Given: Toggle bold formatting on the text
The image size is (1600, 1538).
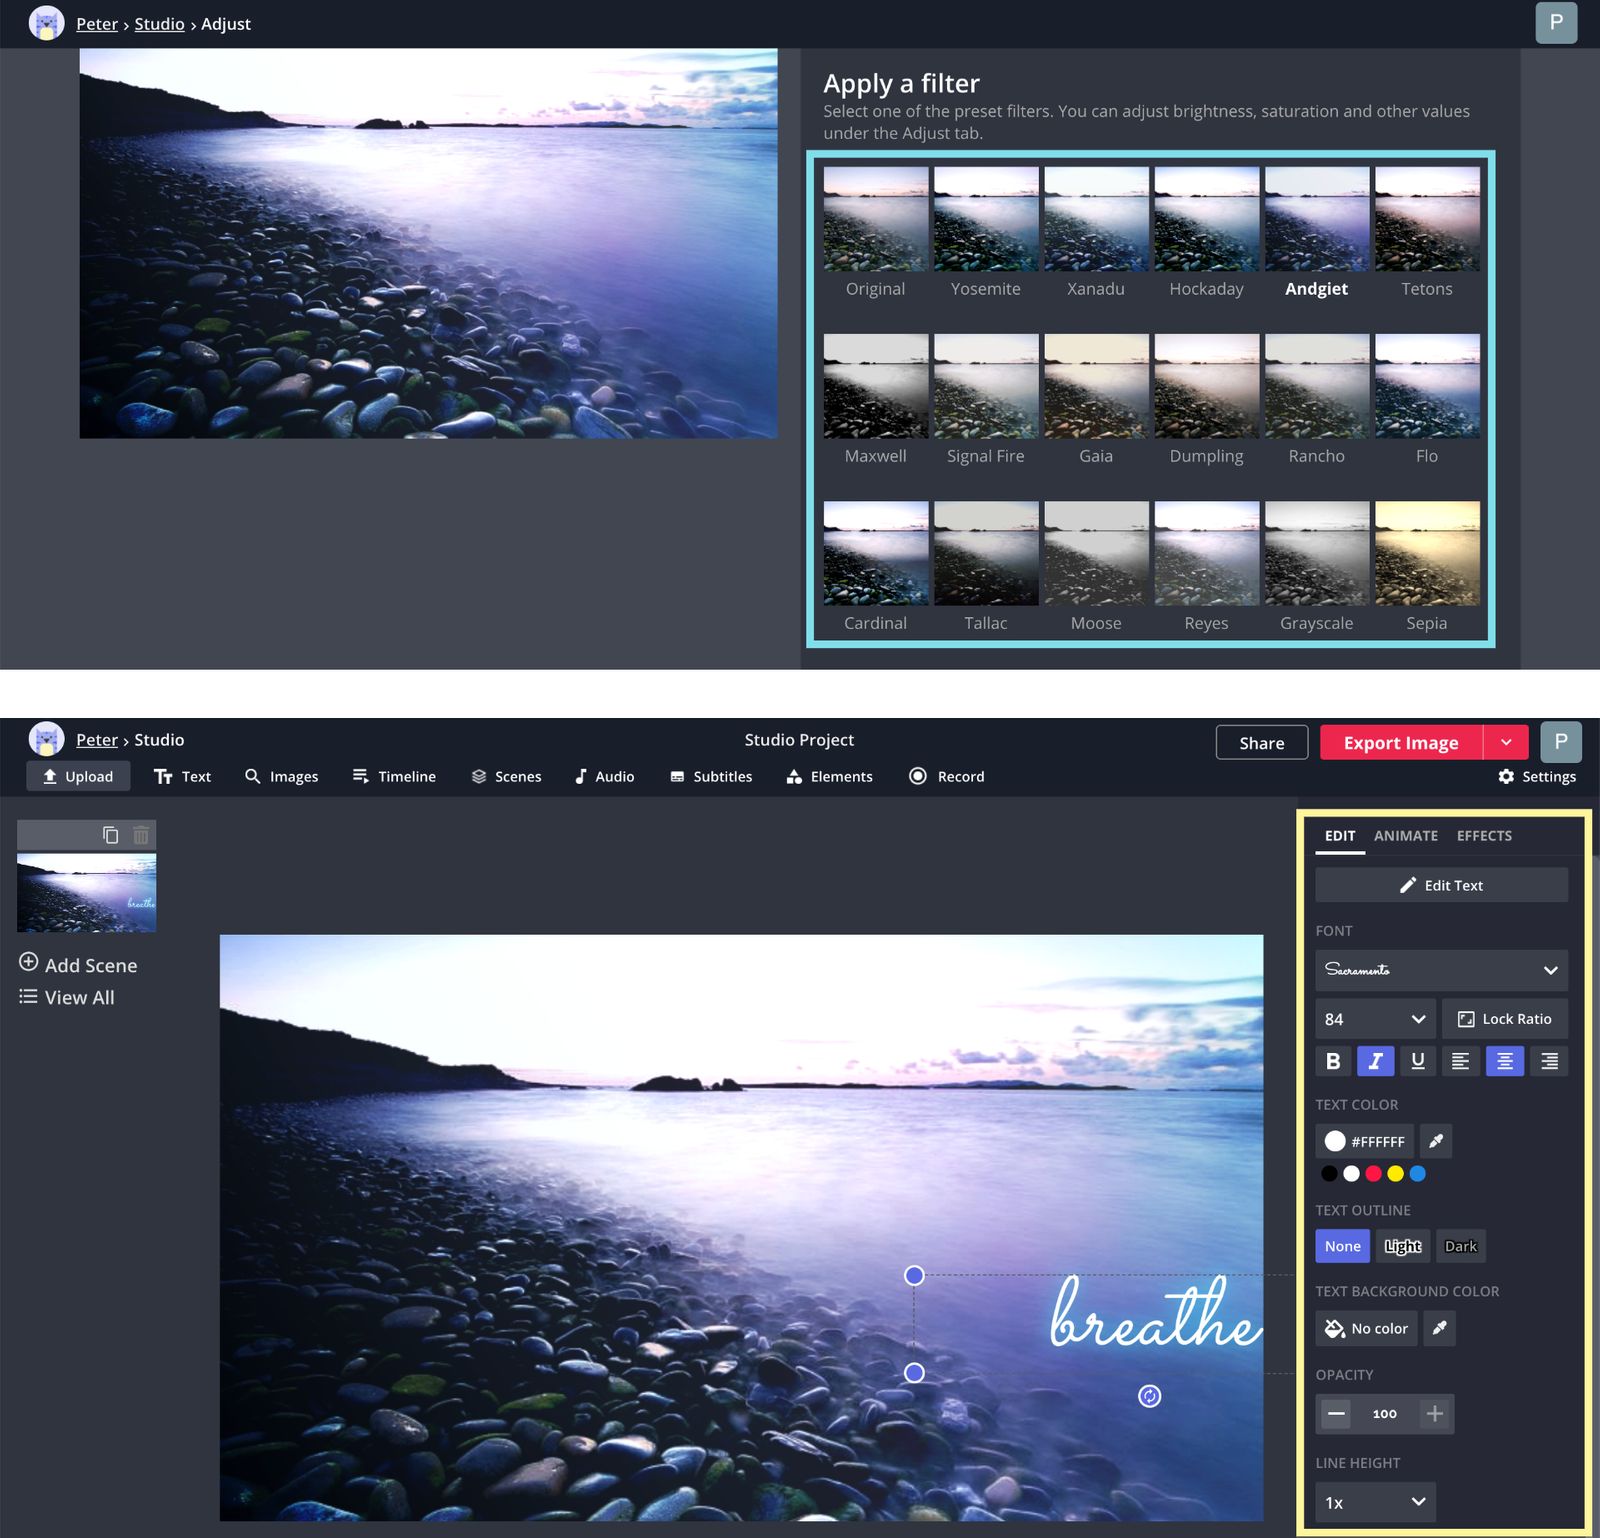Looking at the screenshot, I should coord(1333,1061).
